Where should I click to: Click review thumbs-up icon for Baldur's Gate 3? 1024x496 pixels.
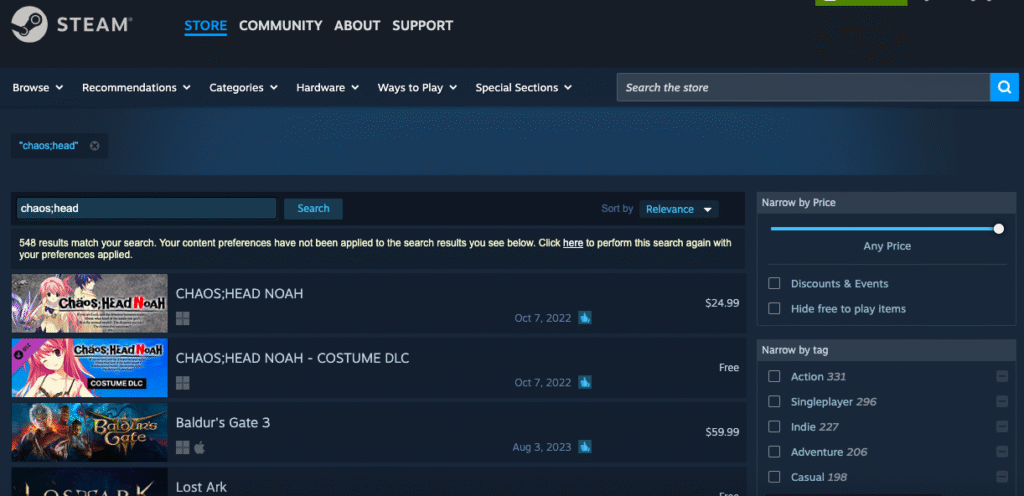coord(584,447)
